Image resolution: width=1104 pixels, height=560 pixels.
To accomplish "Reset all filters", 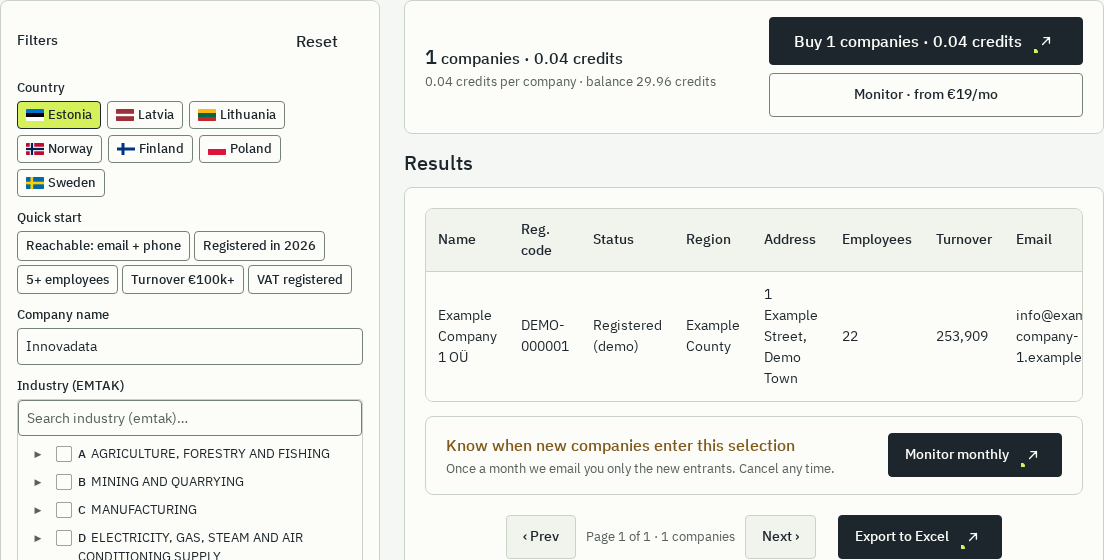I will pyautogui.click(x=317, y=42).
